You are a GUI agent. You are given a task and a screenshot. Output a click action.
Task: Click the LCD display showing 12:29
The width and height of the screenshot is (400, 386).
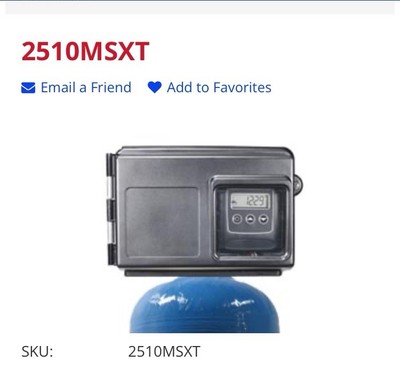(250, 201)
